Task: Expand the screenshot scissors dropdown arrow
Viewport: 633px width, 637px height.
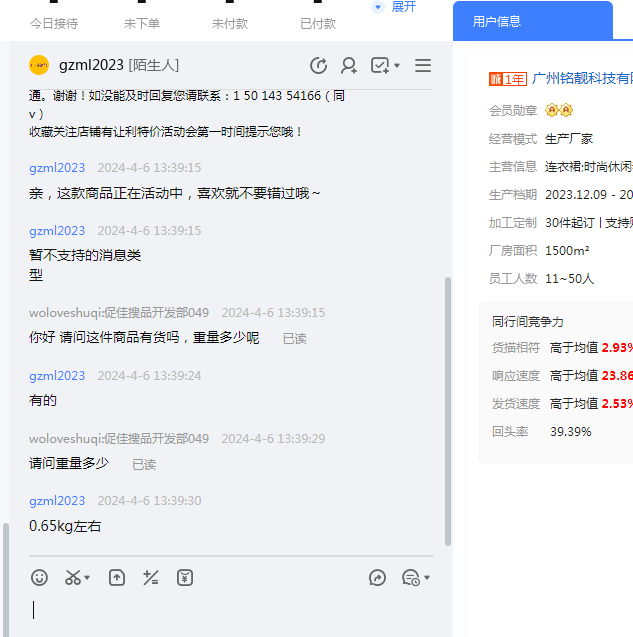Action: 87,578
